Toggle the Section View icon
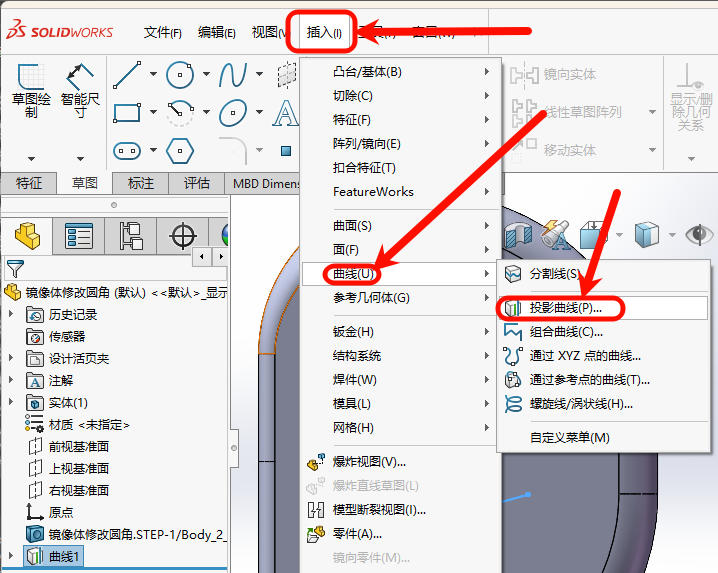Screen dimensions: 718x573 coord(517,235)
